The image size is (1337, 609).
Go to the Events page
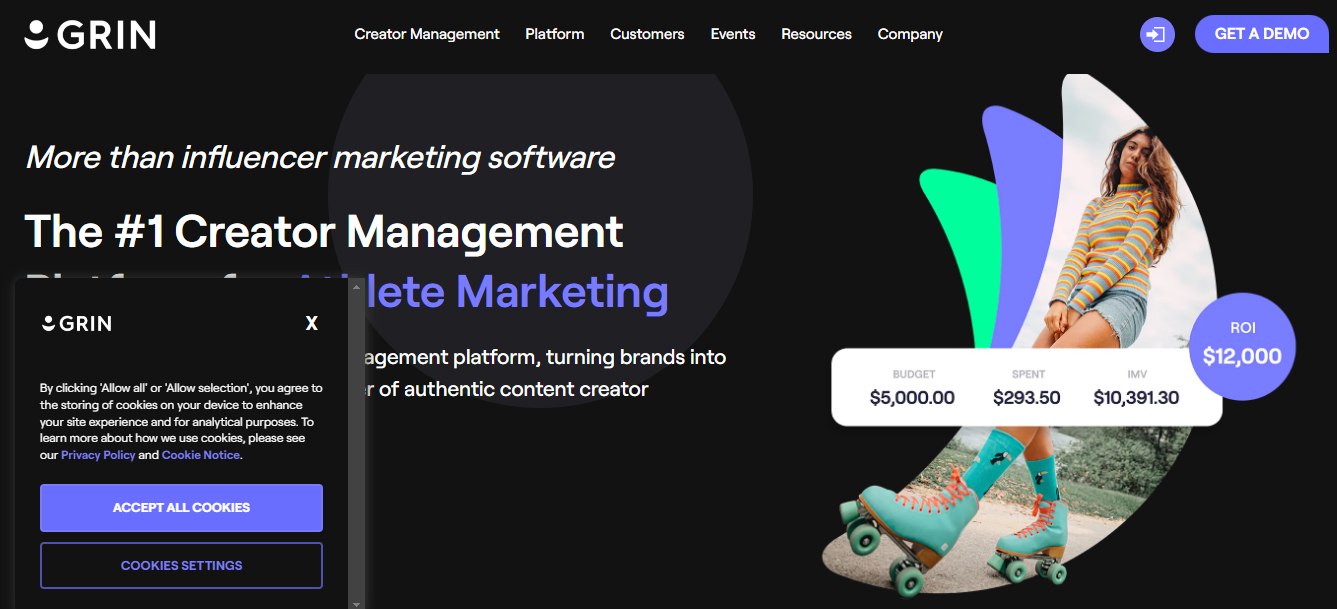(733, 34)
